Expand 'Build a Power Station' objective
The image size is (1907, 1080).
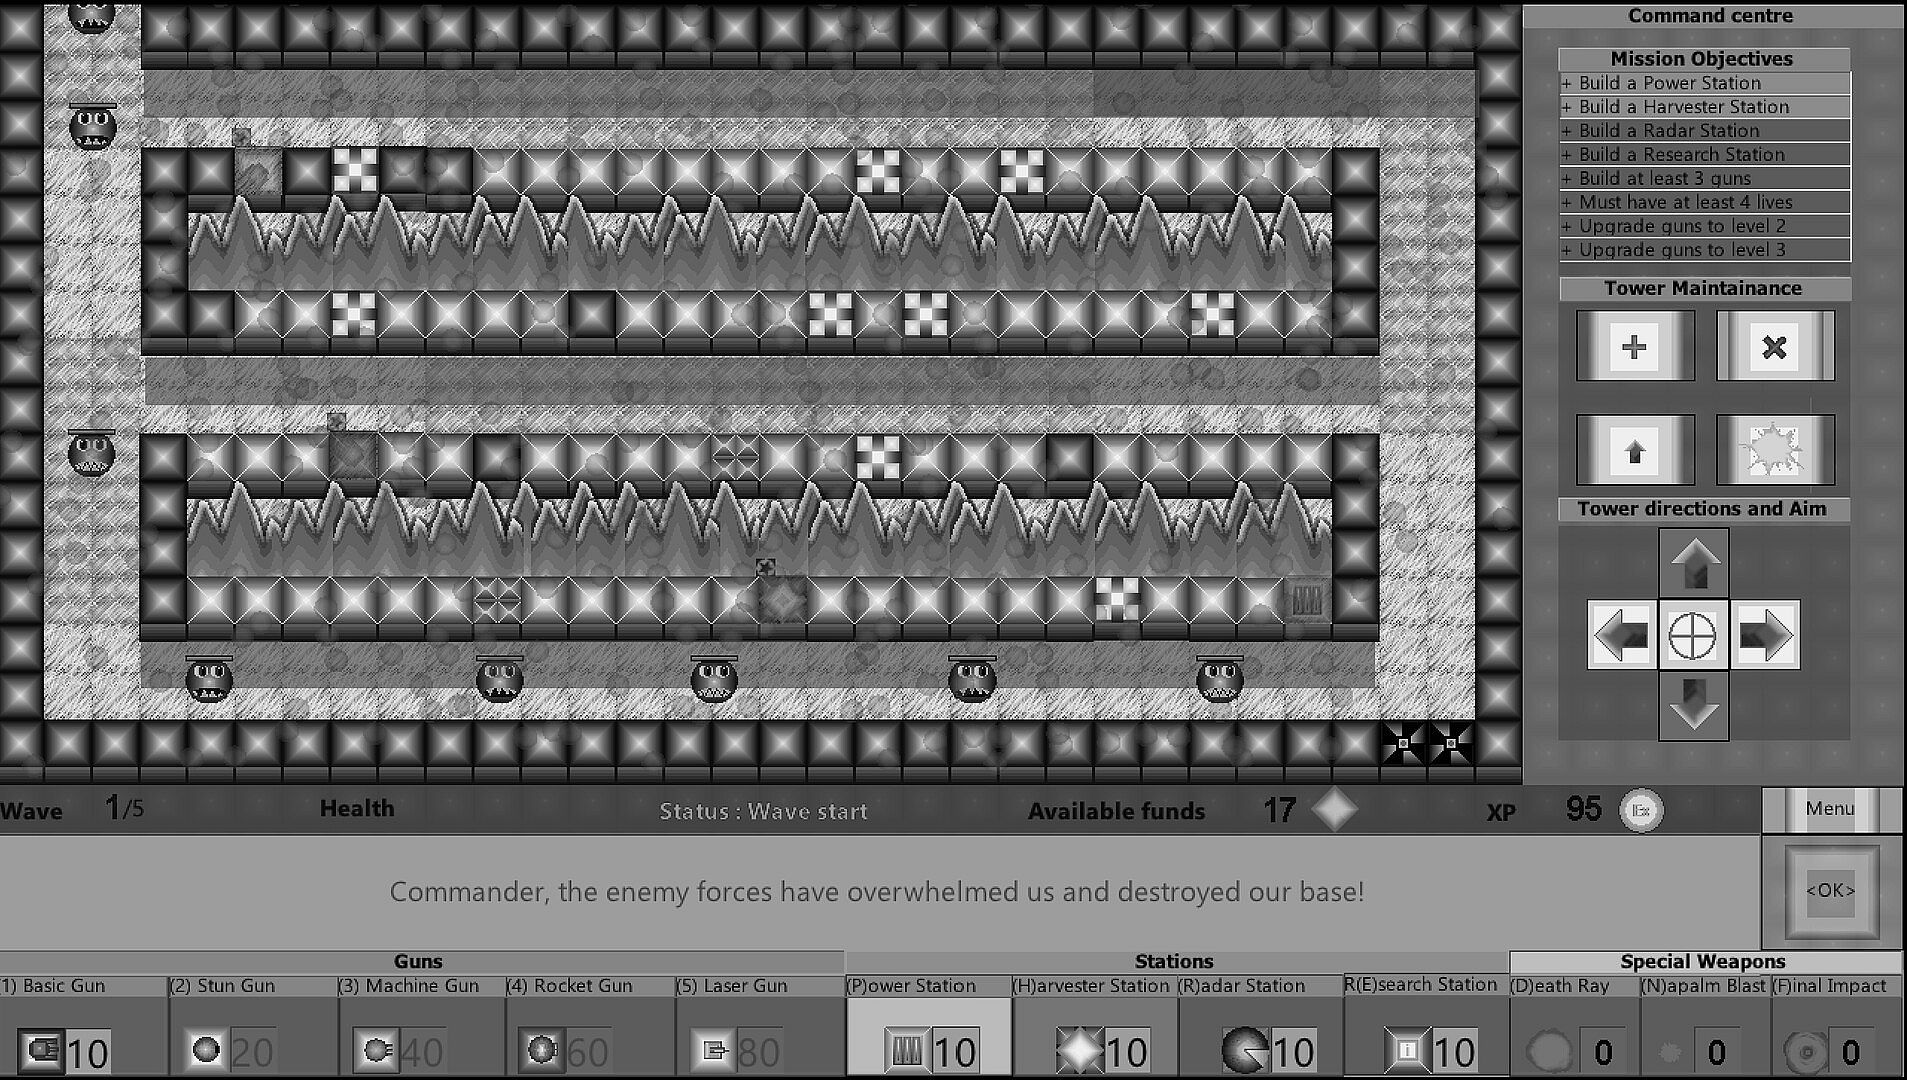pos(1705,83)
